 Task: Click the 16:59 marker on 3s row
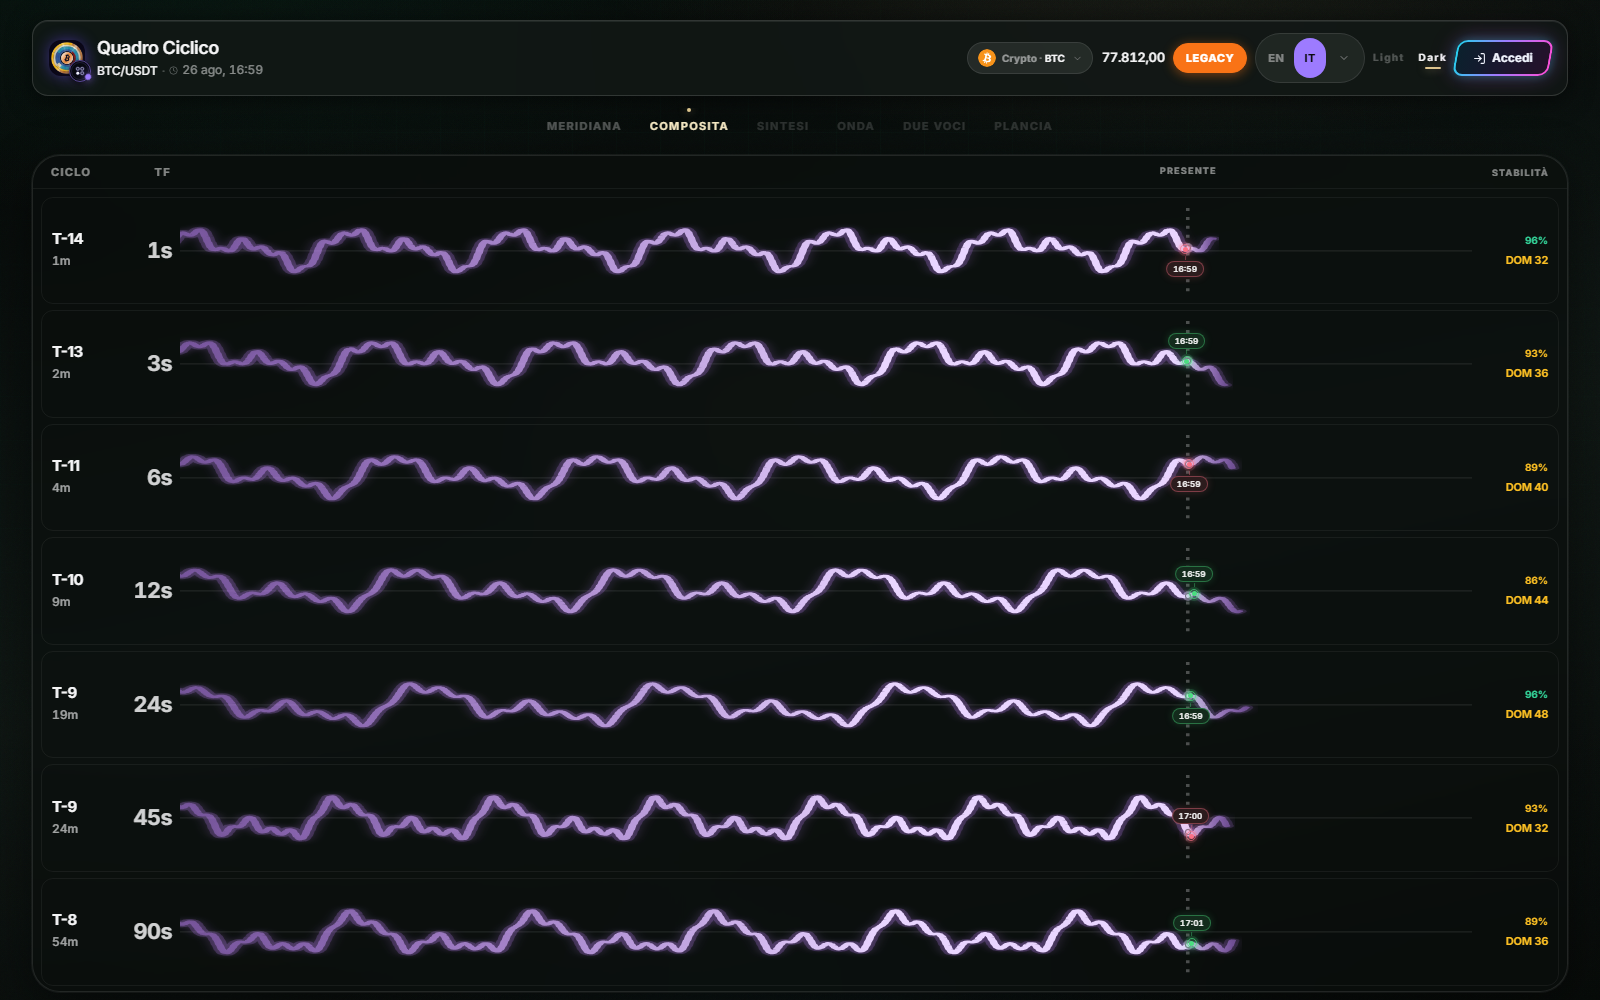coord(1186,341)
